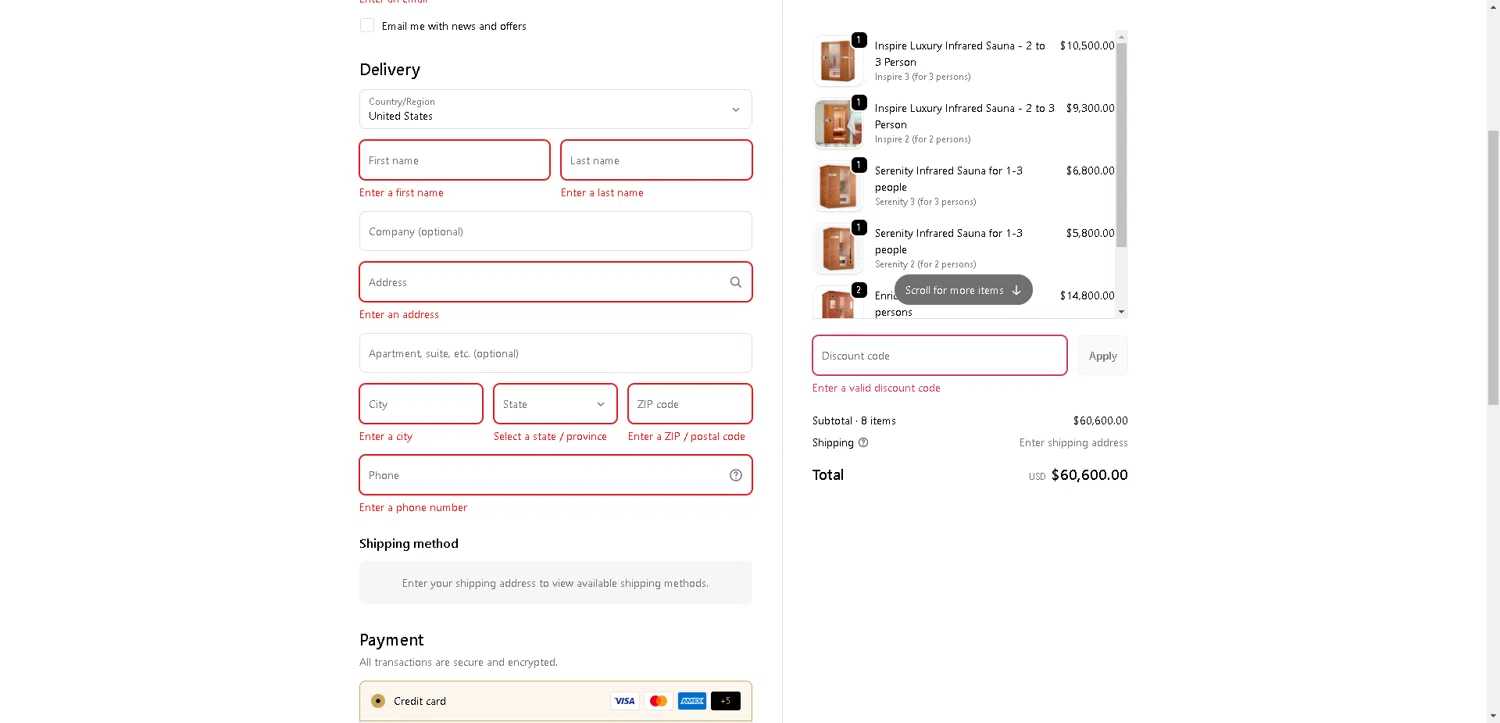Click the Total $60,600.00 amount
This screenshot has height=723, width=1500.
coord(1089,475)
